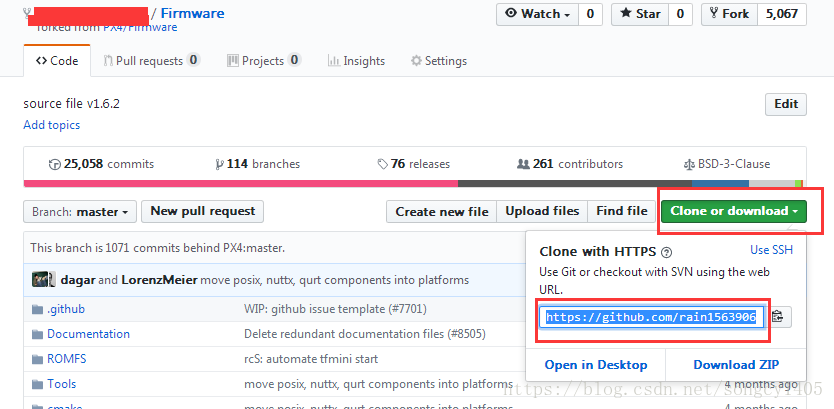View the 114 branches list
The width and height of the screenshot is (834, 409).
(x=258, y=164)
